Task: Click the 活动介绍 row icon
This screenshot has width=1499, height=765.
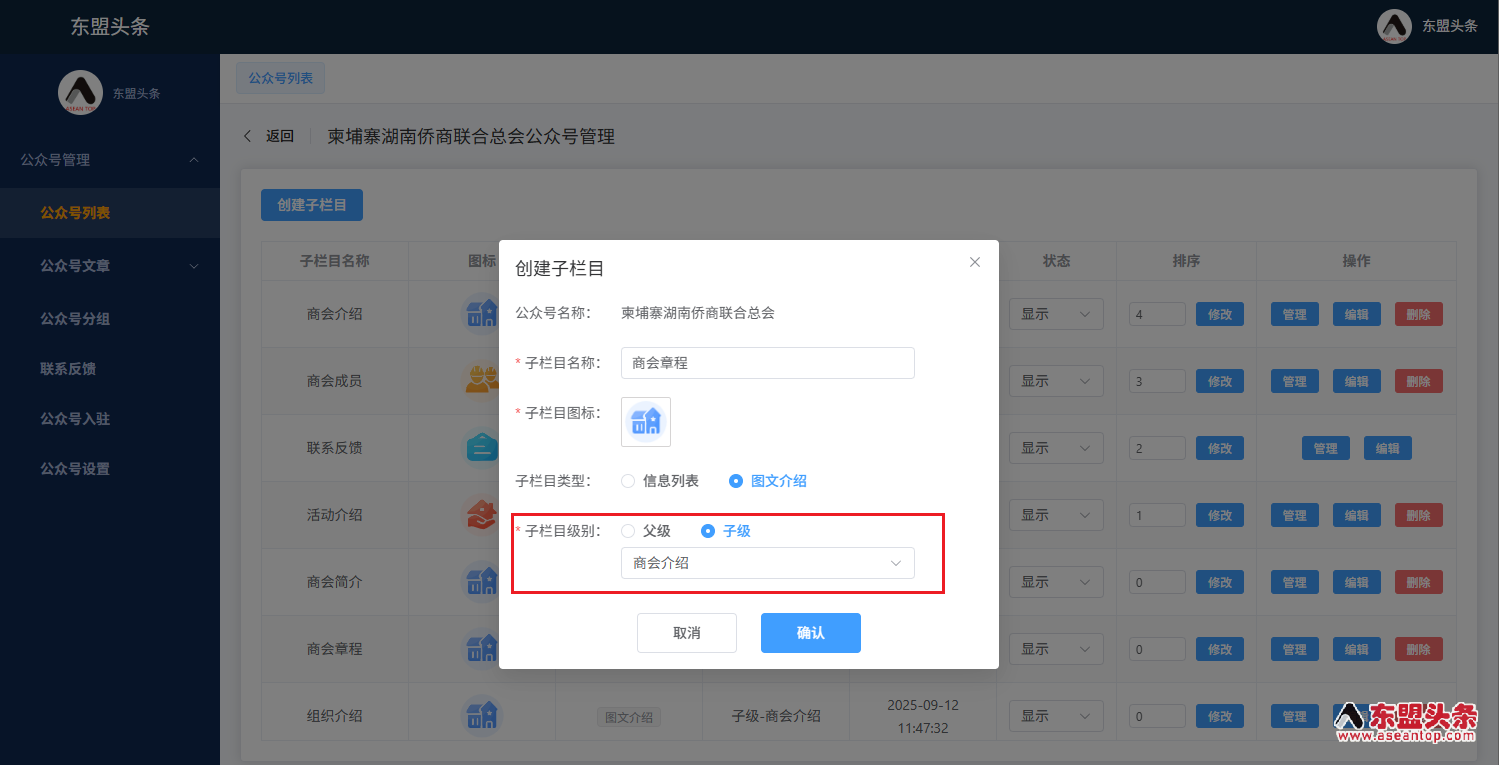Action: pyautogui.click(x=481, y=515)
